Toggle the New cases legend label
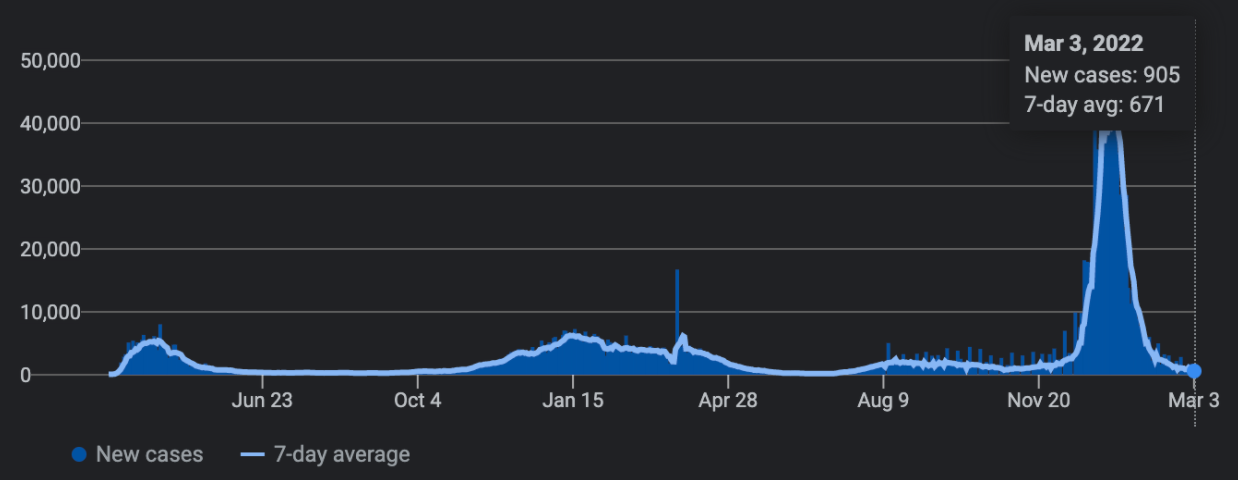This screenshot has height=480, width=1238. [149, 455]
